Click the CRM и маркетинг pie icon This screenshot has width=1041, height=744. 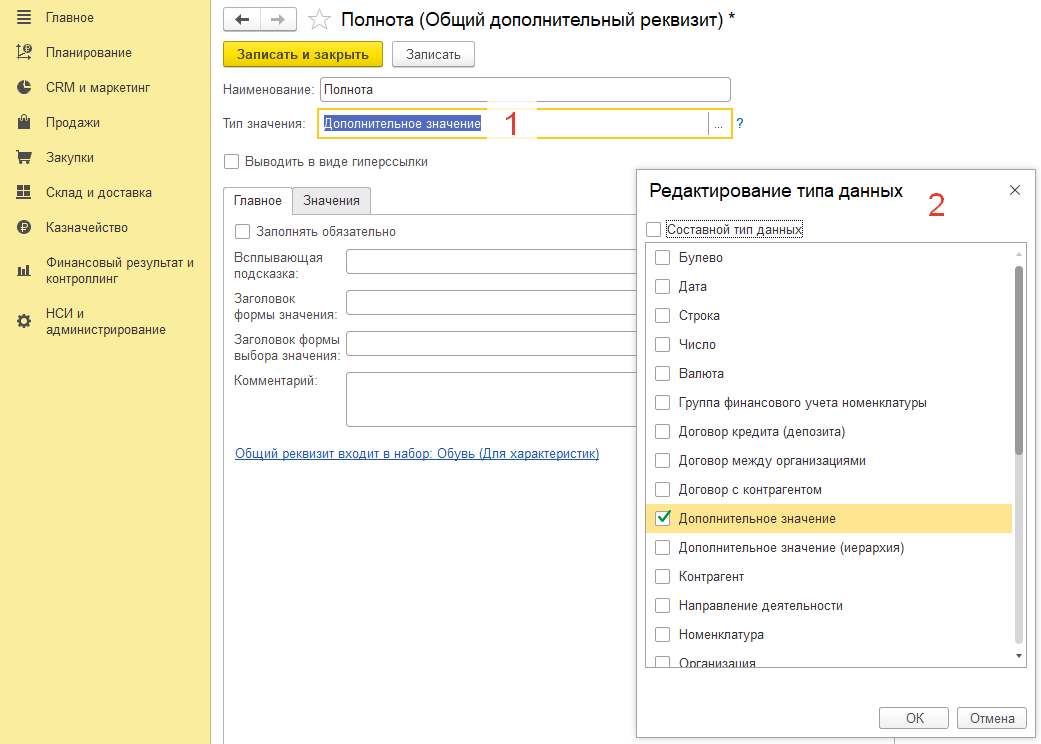point(24,87)
